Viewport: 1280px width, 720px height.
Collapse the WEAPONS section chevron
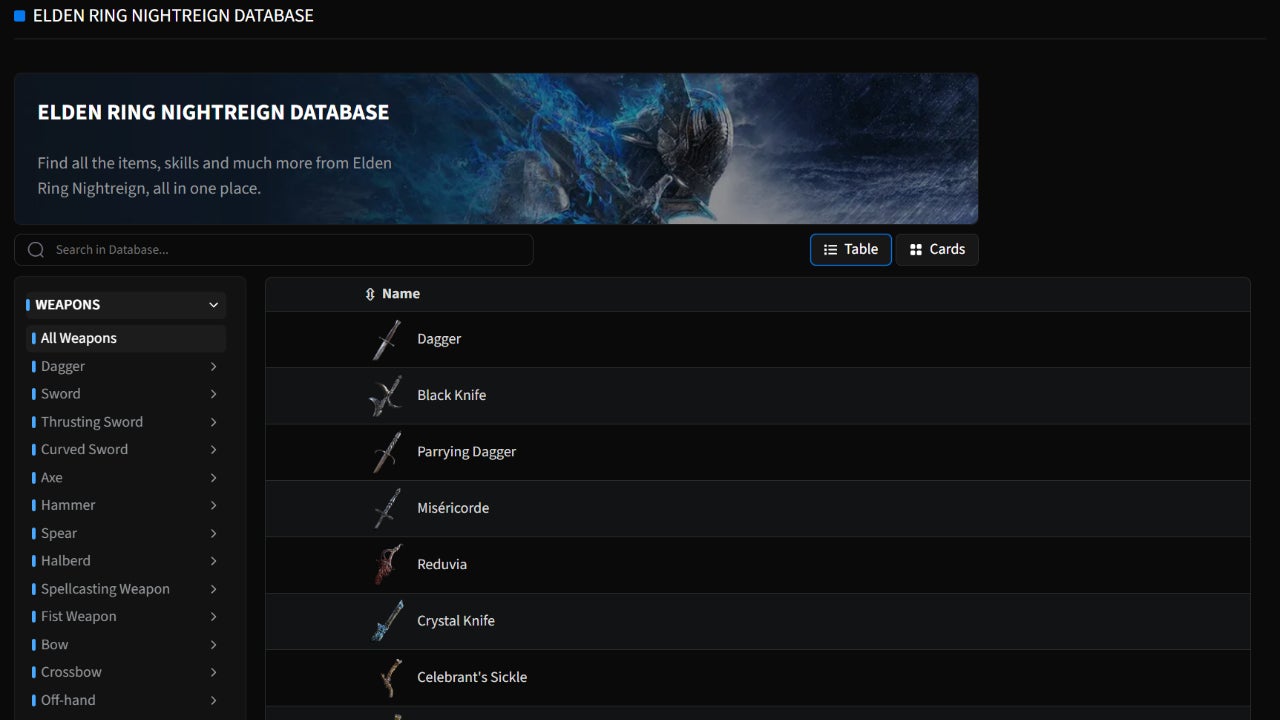click(x=213, y=305)
